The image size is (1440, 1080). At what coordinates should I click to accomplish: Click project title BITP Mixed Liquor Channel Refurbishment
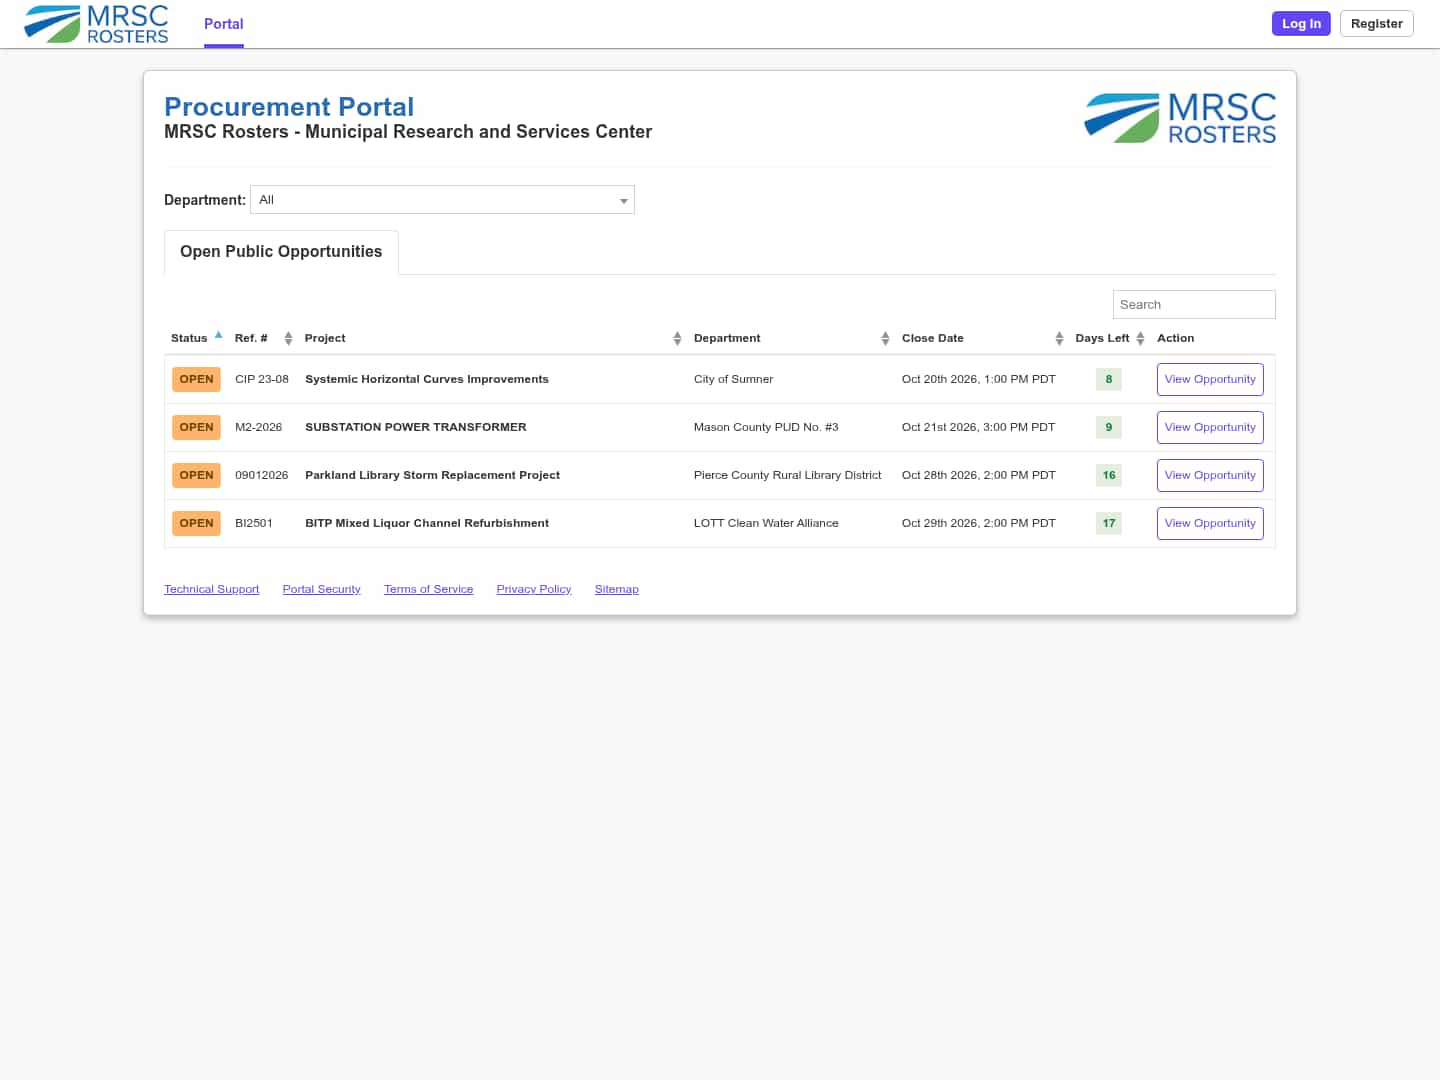(427, 524)
